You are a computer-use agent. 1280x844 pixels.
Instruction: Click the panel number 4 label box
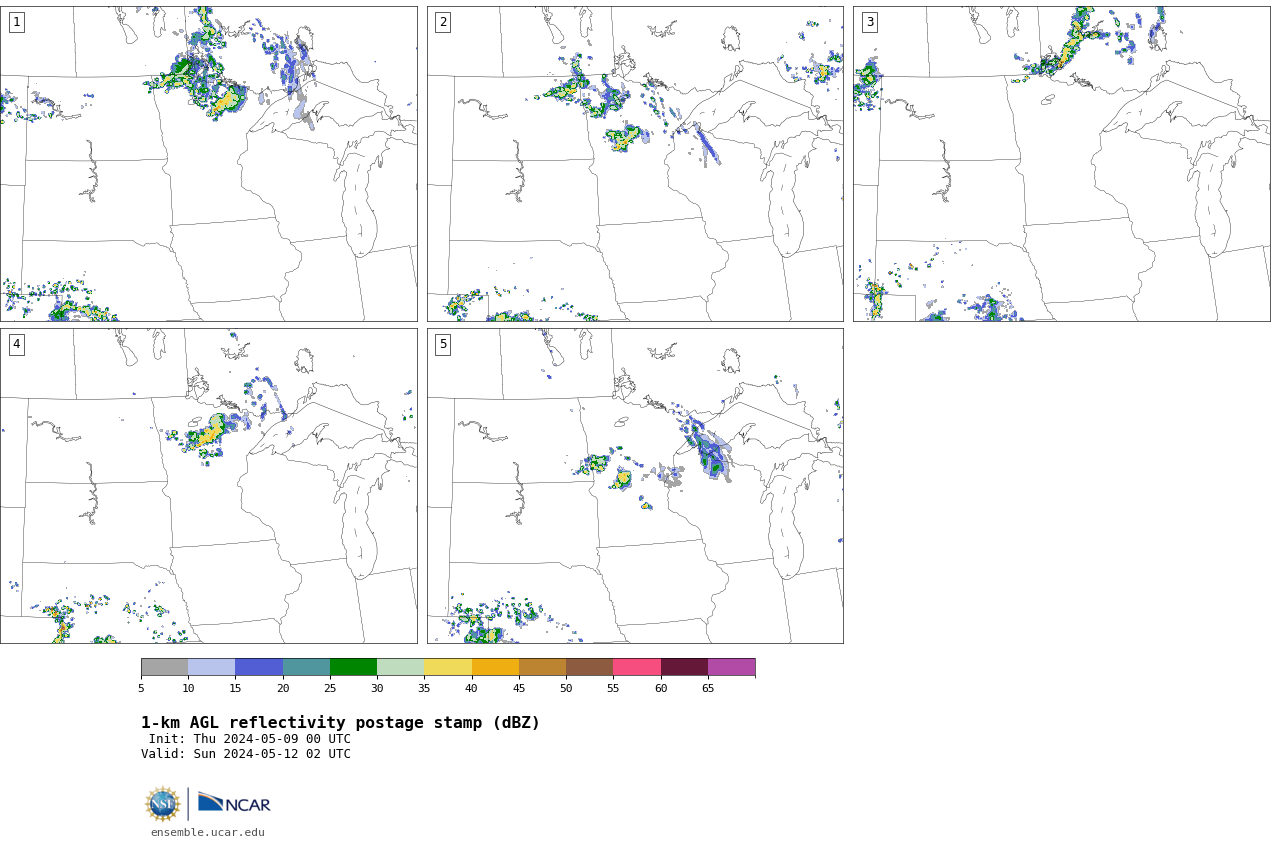pyautogui.click(x=16, y=344)
